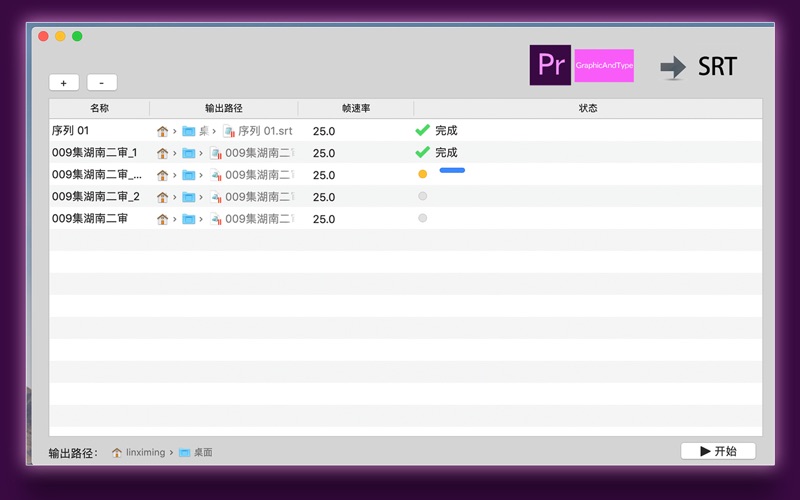Image resolution: width=800 pixels, height=500 pixels.
Task: Click the gray status dot for 009集湖南二审_2
Action: tap(422, 196)
